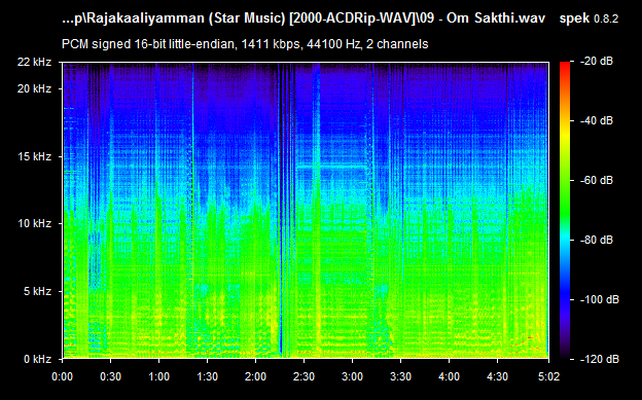Click the -20 dB scale label
Screen dimensions: 642x400
[597, 61]
